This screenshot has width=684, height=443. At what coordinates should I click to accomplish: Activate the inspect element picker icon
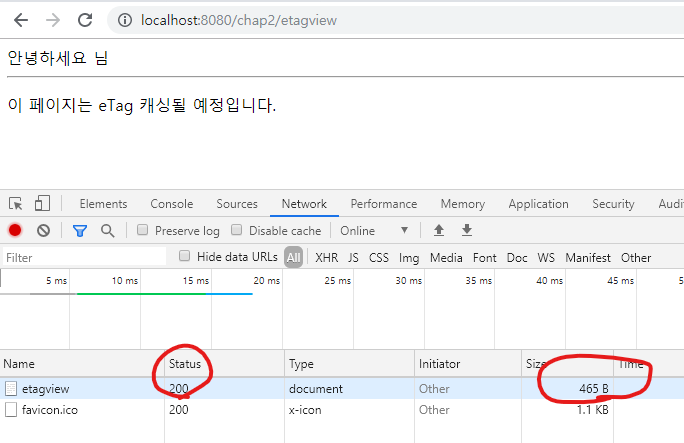[x=15, y=204]
